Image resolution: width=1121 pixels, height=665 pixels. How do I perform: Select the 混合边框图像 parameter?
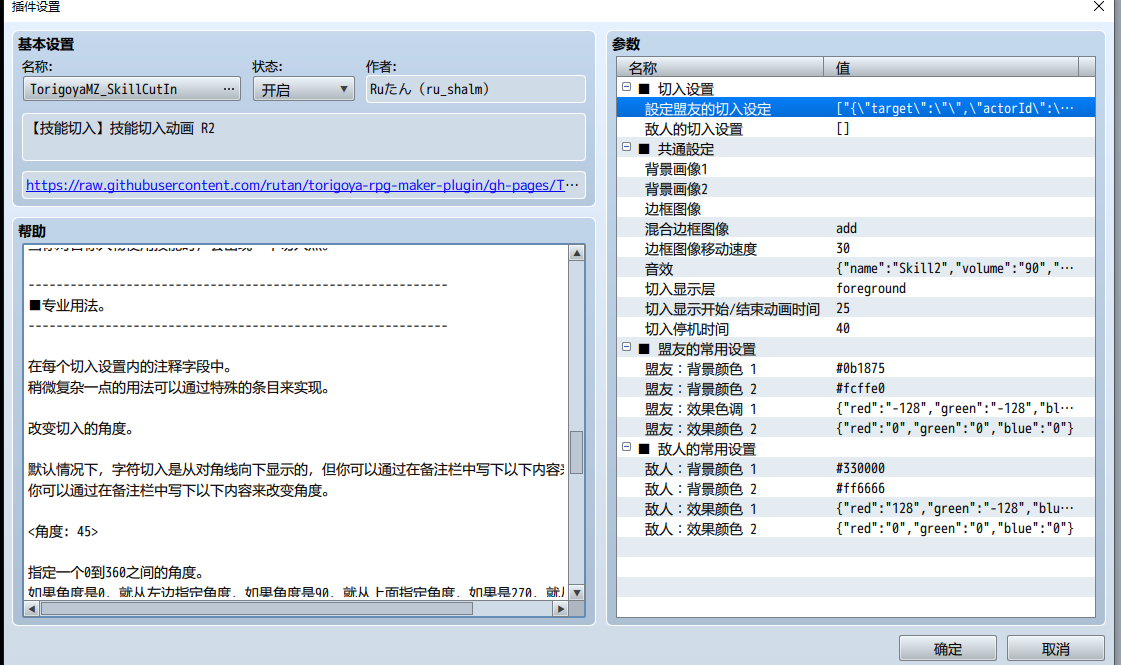[x=856, y=228]
